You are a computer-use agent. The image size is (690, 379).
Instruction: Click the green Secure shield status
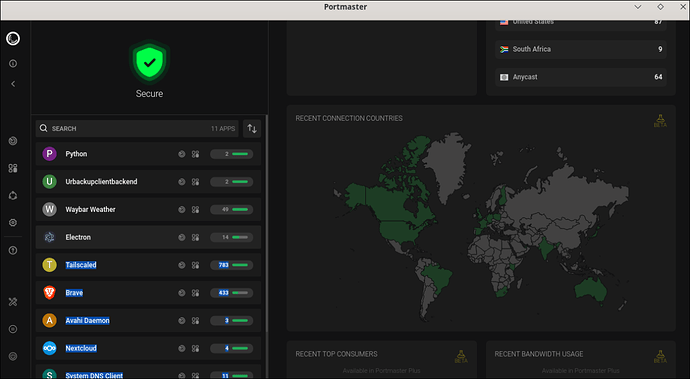pyautogui.click(x=150, y=63)
